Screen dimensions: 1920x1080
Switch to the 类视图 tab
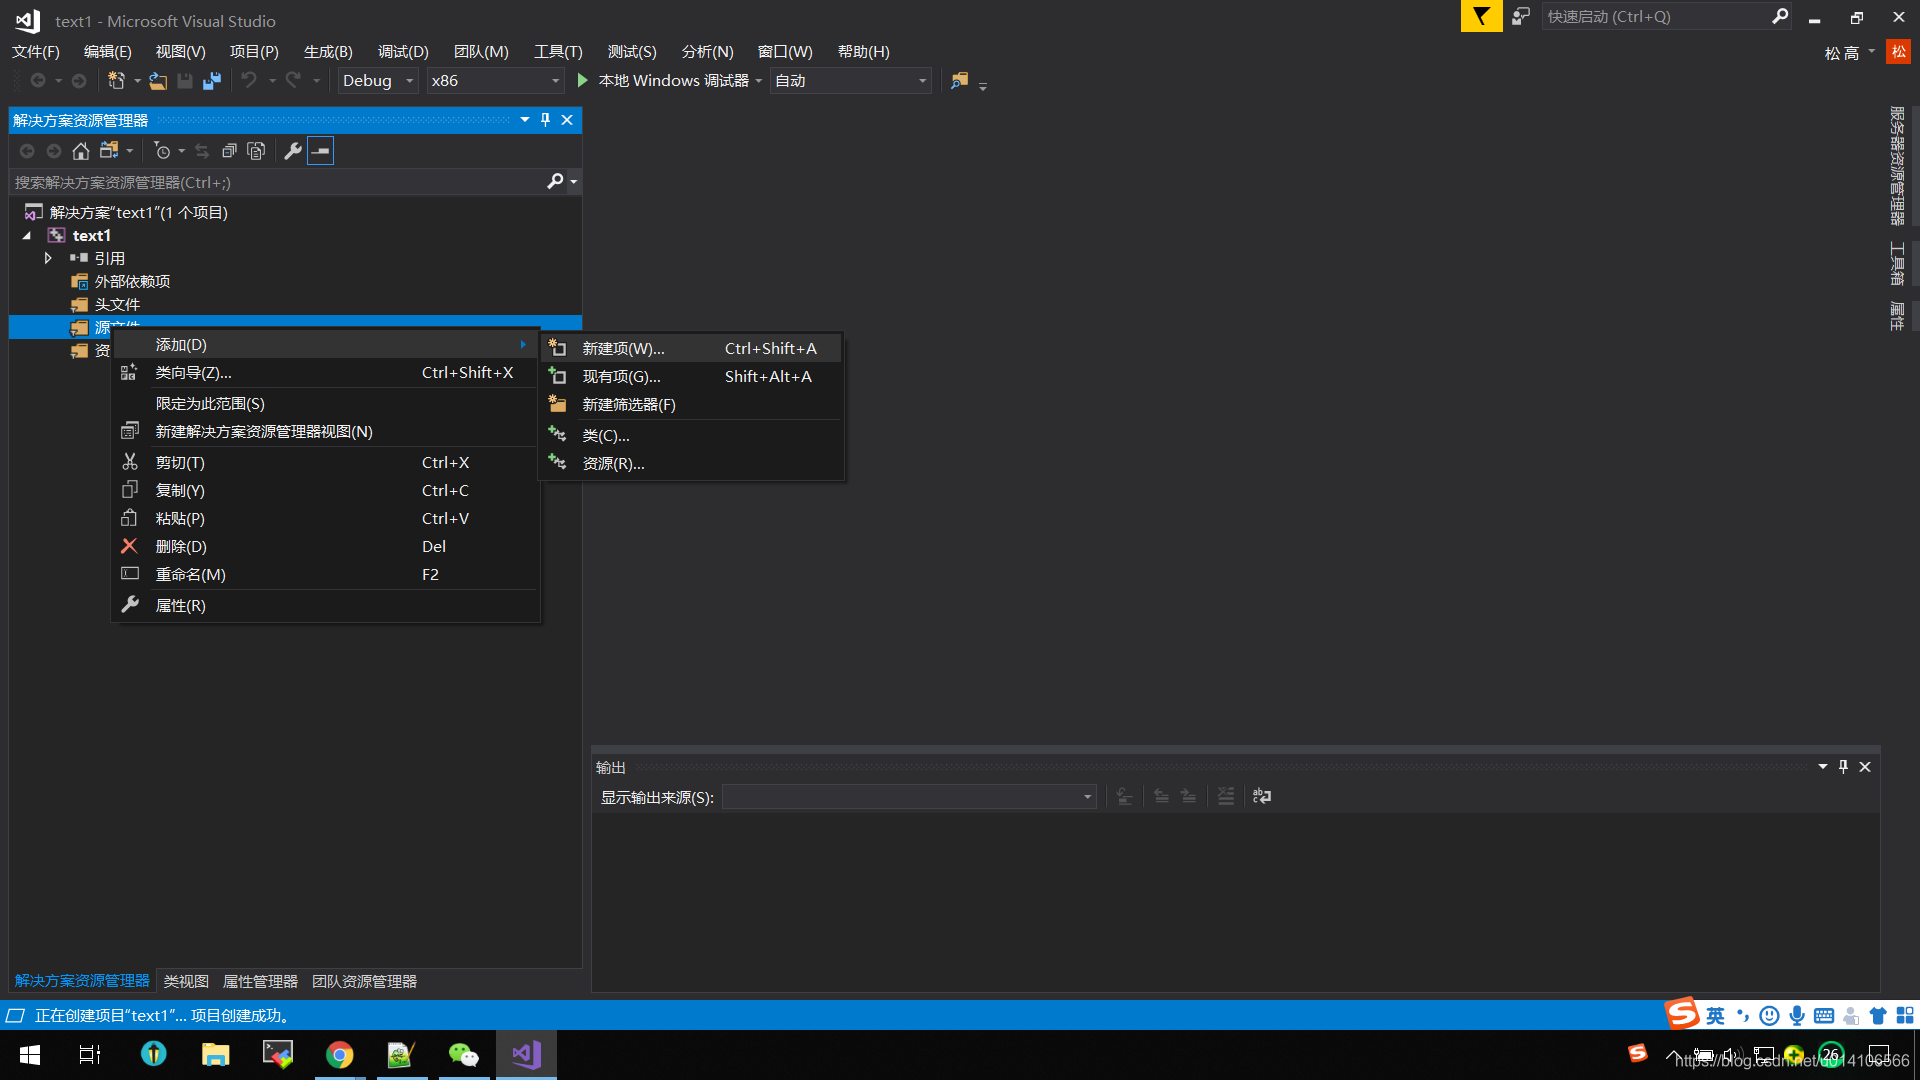pos(186,981)
